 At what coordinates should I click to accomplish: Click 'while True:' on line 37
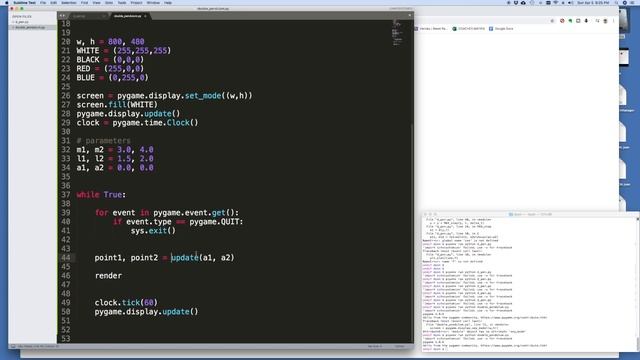[101, 195]
